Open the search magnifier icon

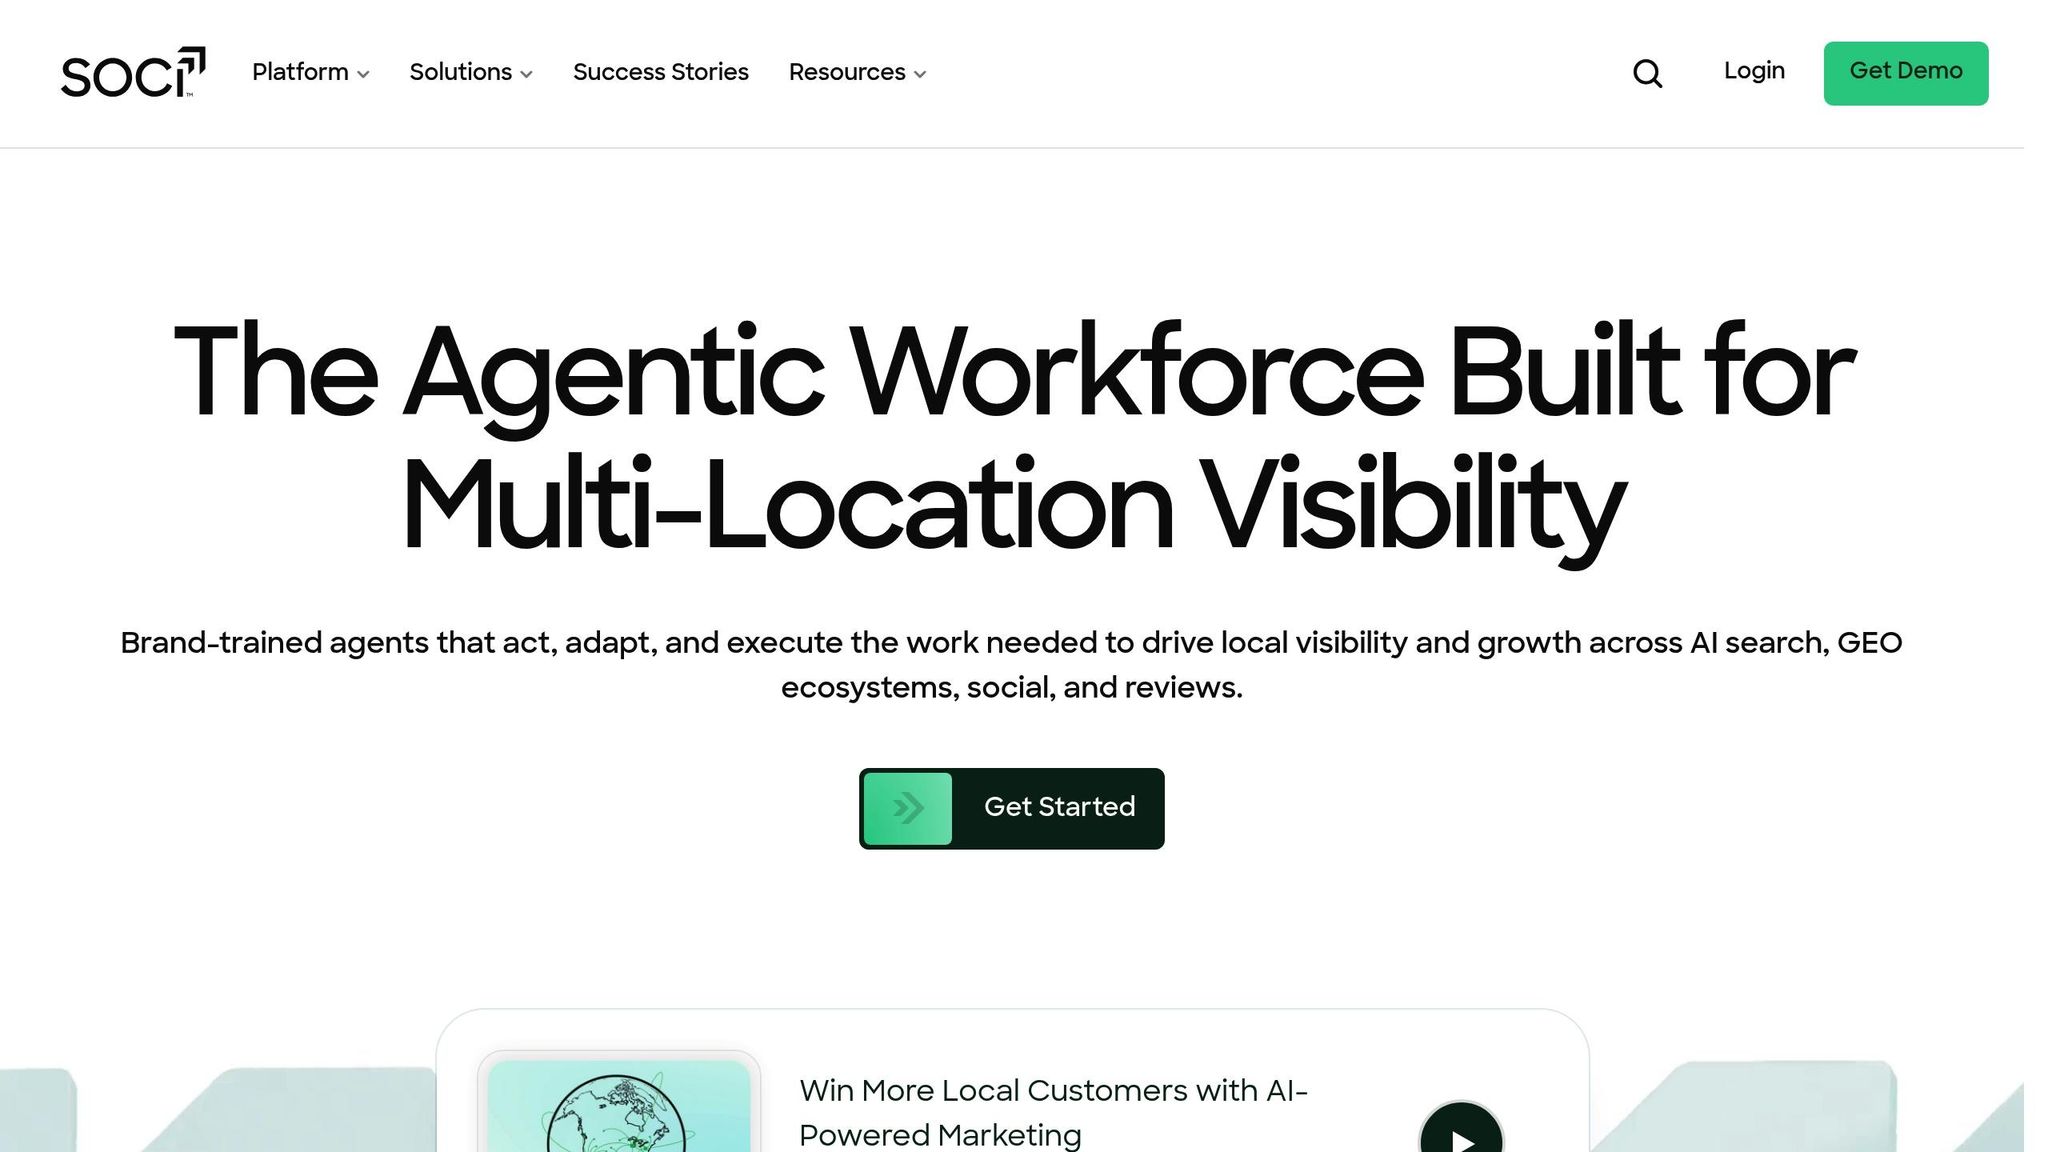pos(1647,73)
